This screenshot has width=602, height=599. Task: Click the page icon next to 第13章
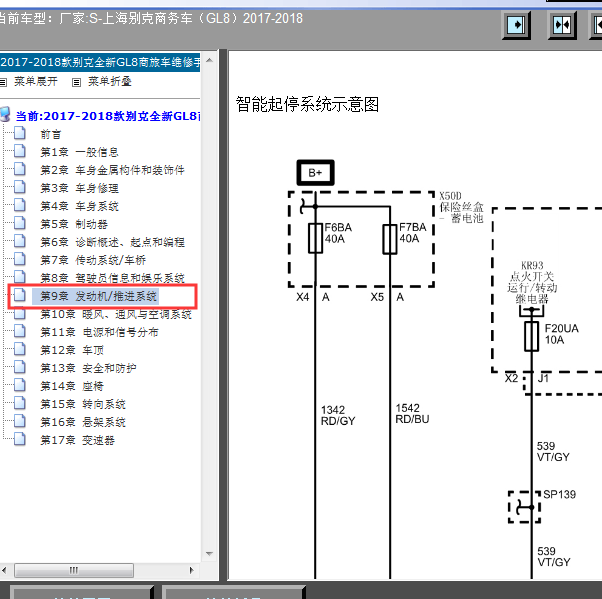pyautogui.click(x=20, y=367)
